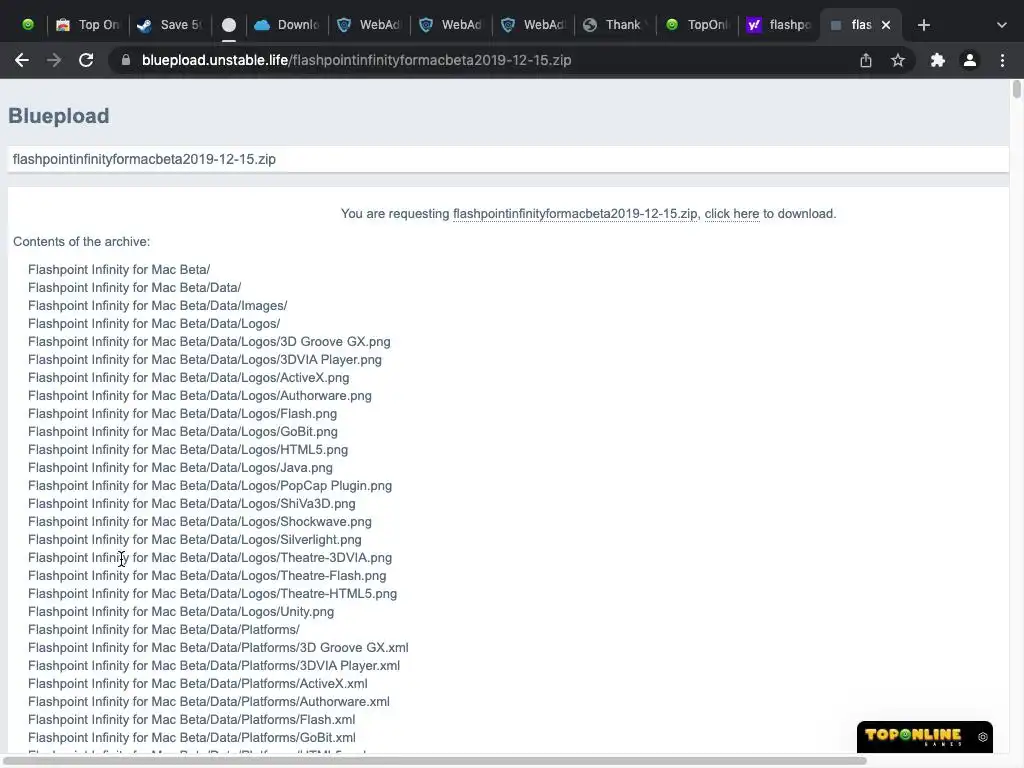The width and height of the screenshot is (1024, 768).
Task: Click the flashpointinfinityformacbeta2019-12-15.zip link in sentence
Action: tap(575, 214)
